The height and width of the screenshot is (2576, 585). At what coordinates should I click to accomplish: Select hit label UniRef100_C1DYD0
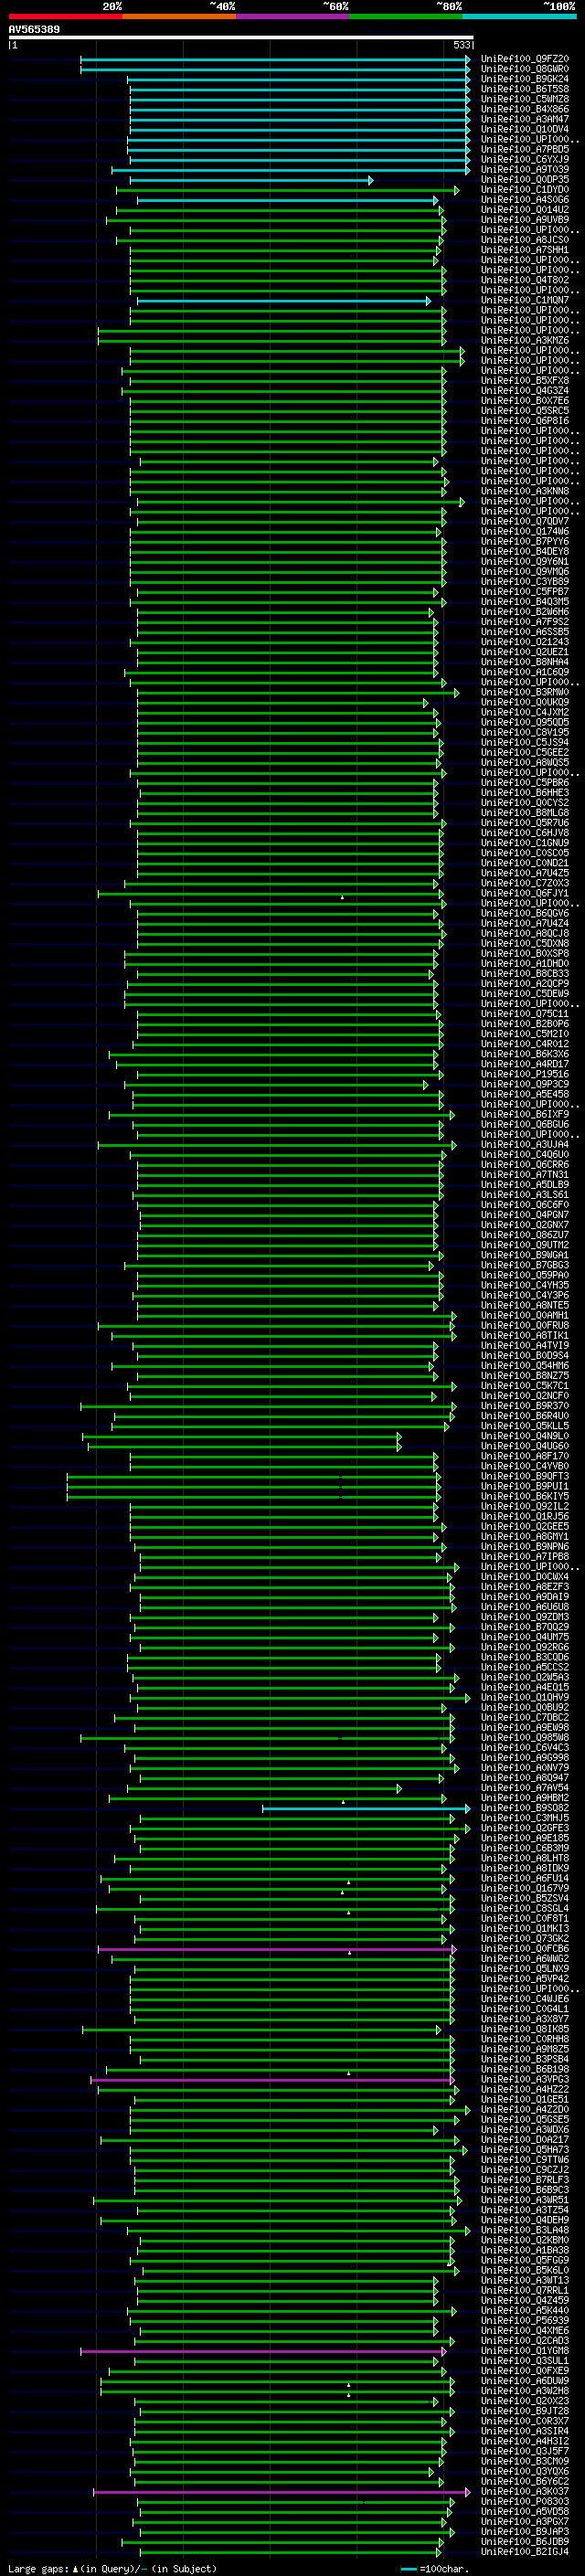[525, 190]
